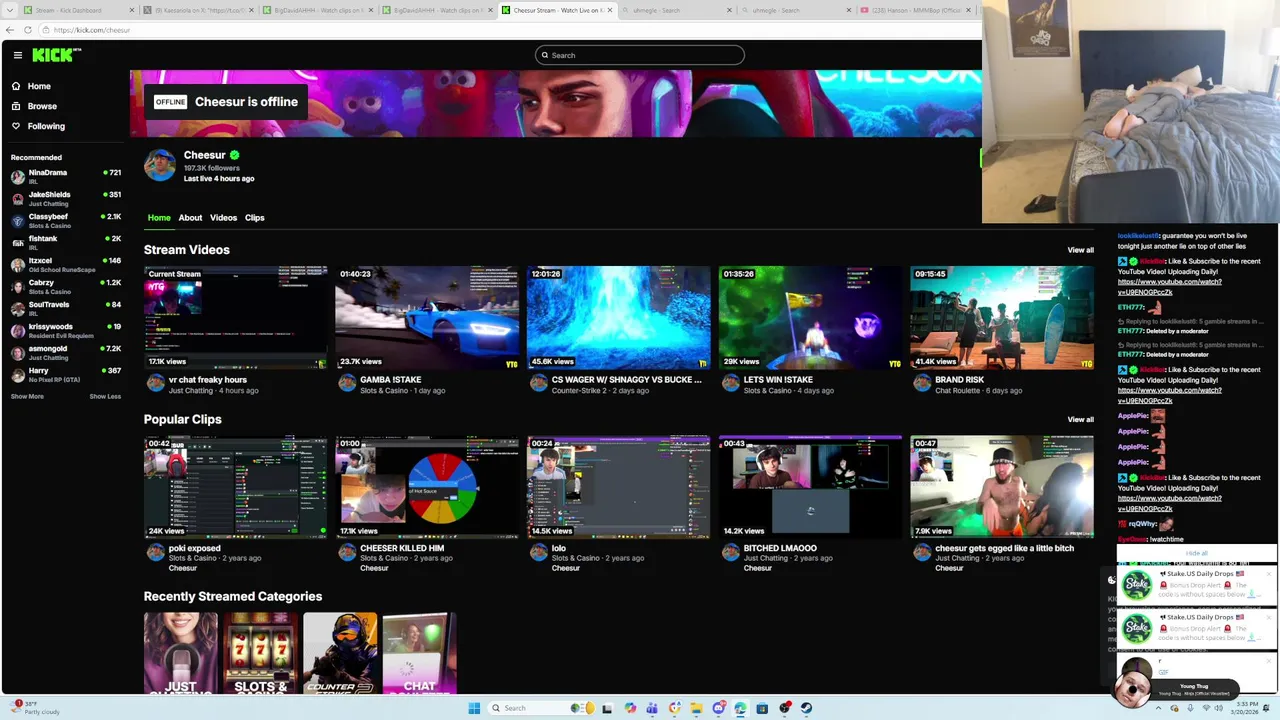
Task: Open Browse in the sidebar
Action: (42, 106)
